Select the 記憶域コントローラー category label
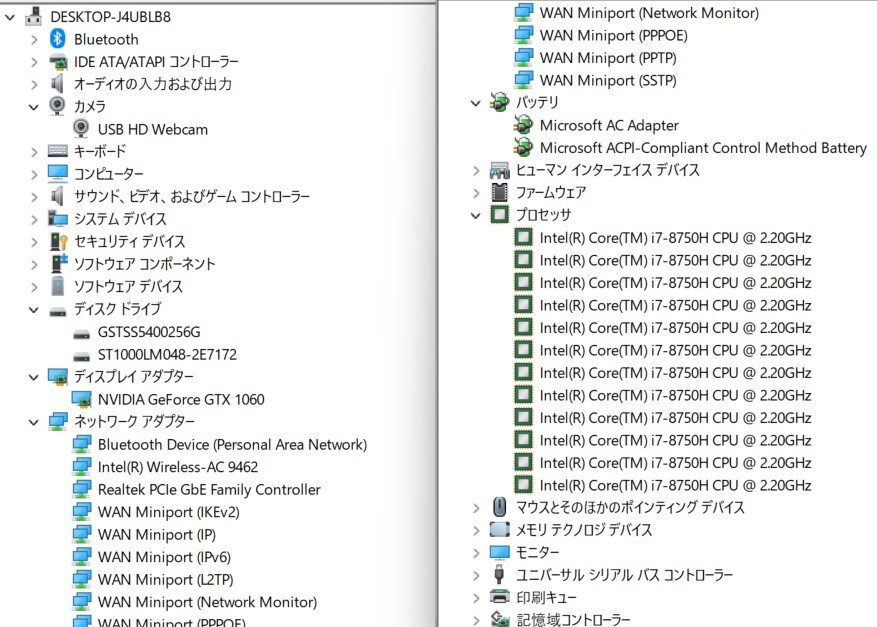Screen dimensions: 877x627 (x=573, y=619)
